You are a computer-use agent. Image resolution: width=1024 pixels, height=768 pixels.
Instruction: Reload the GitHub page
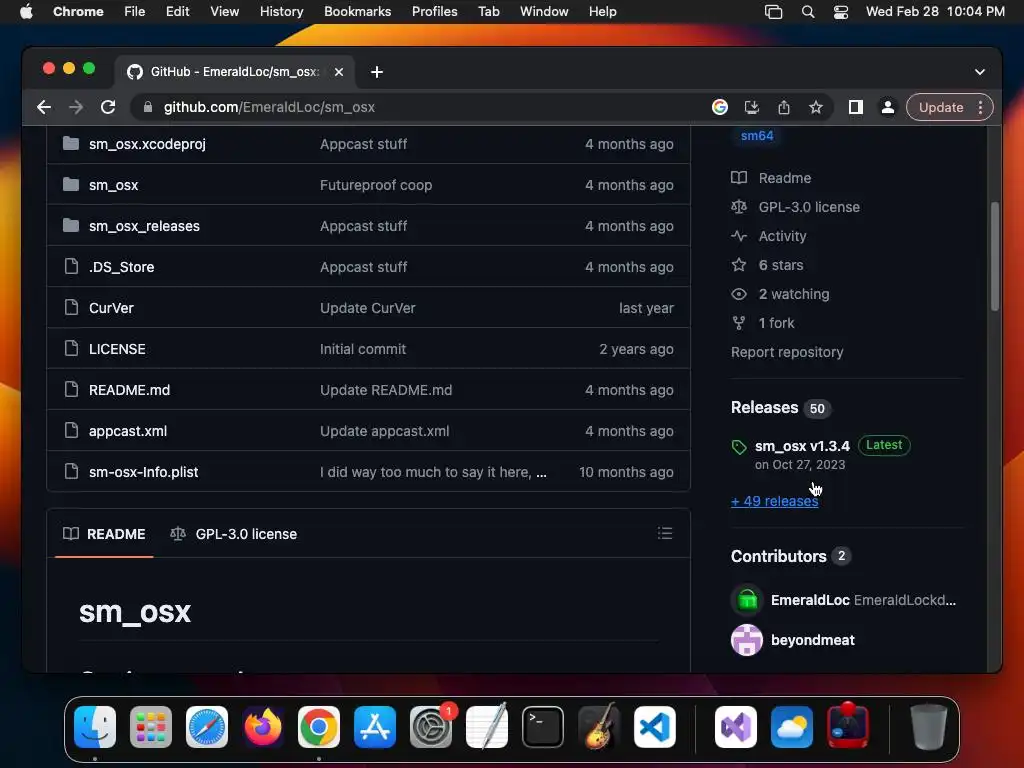(x=108, y=107)
